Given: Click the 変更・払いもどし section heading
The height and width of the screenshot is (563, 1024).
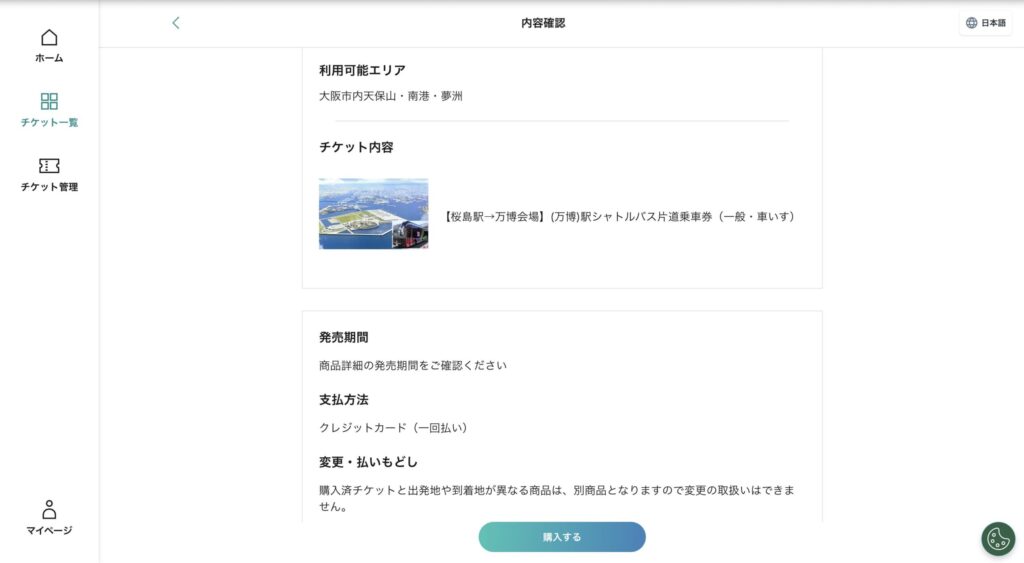Looking at the screenshot, I should [368, 462].
